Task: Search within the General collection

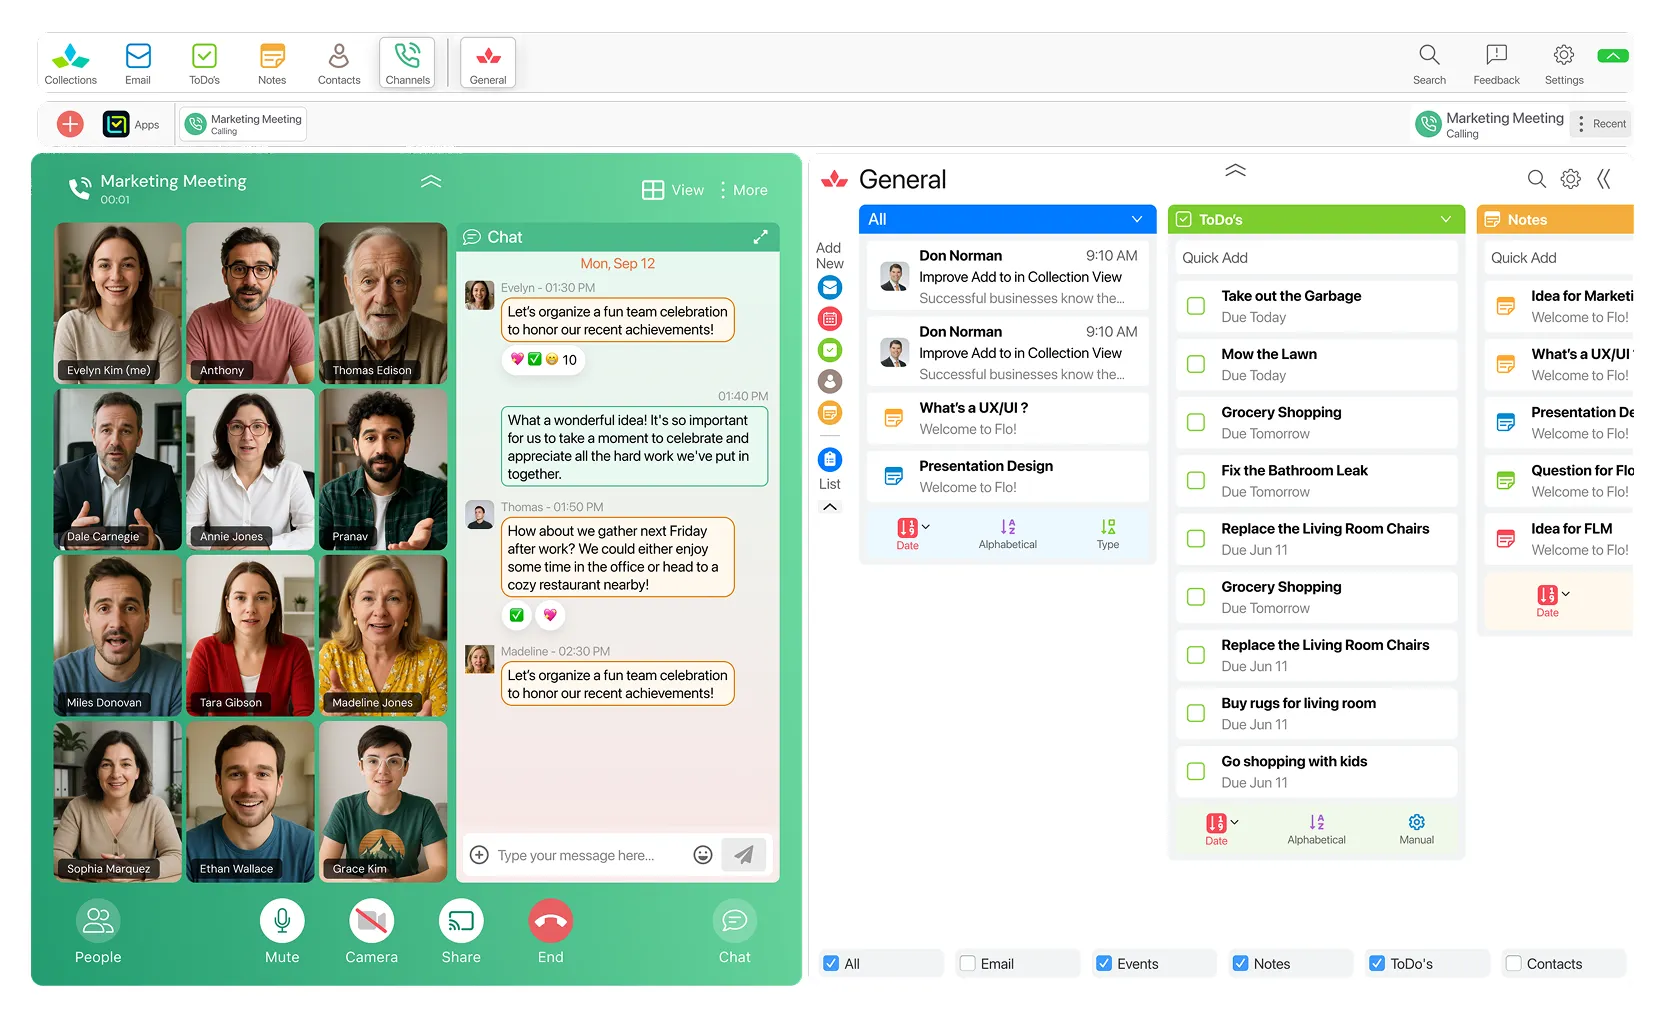Action: [1537, 179]
